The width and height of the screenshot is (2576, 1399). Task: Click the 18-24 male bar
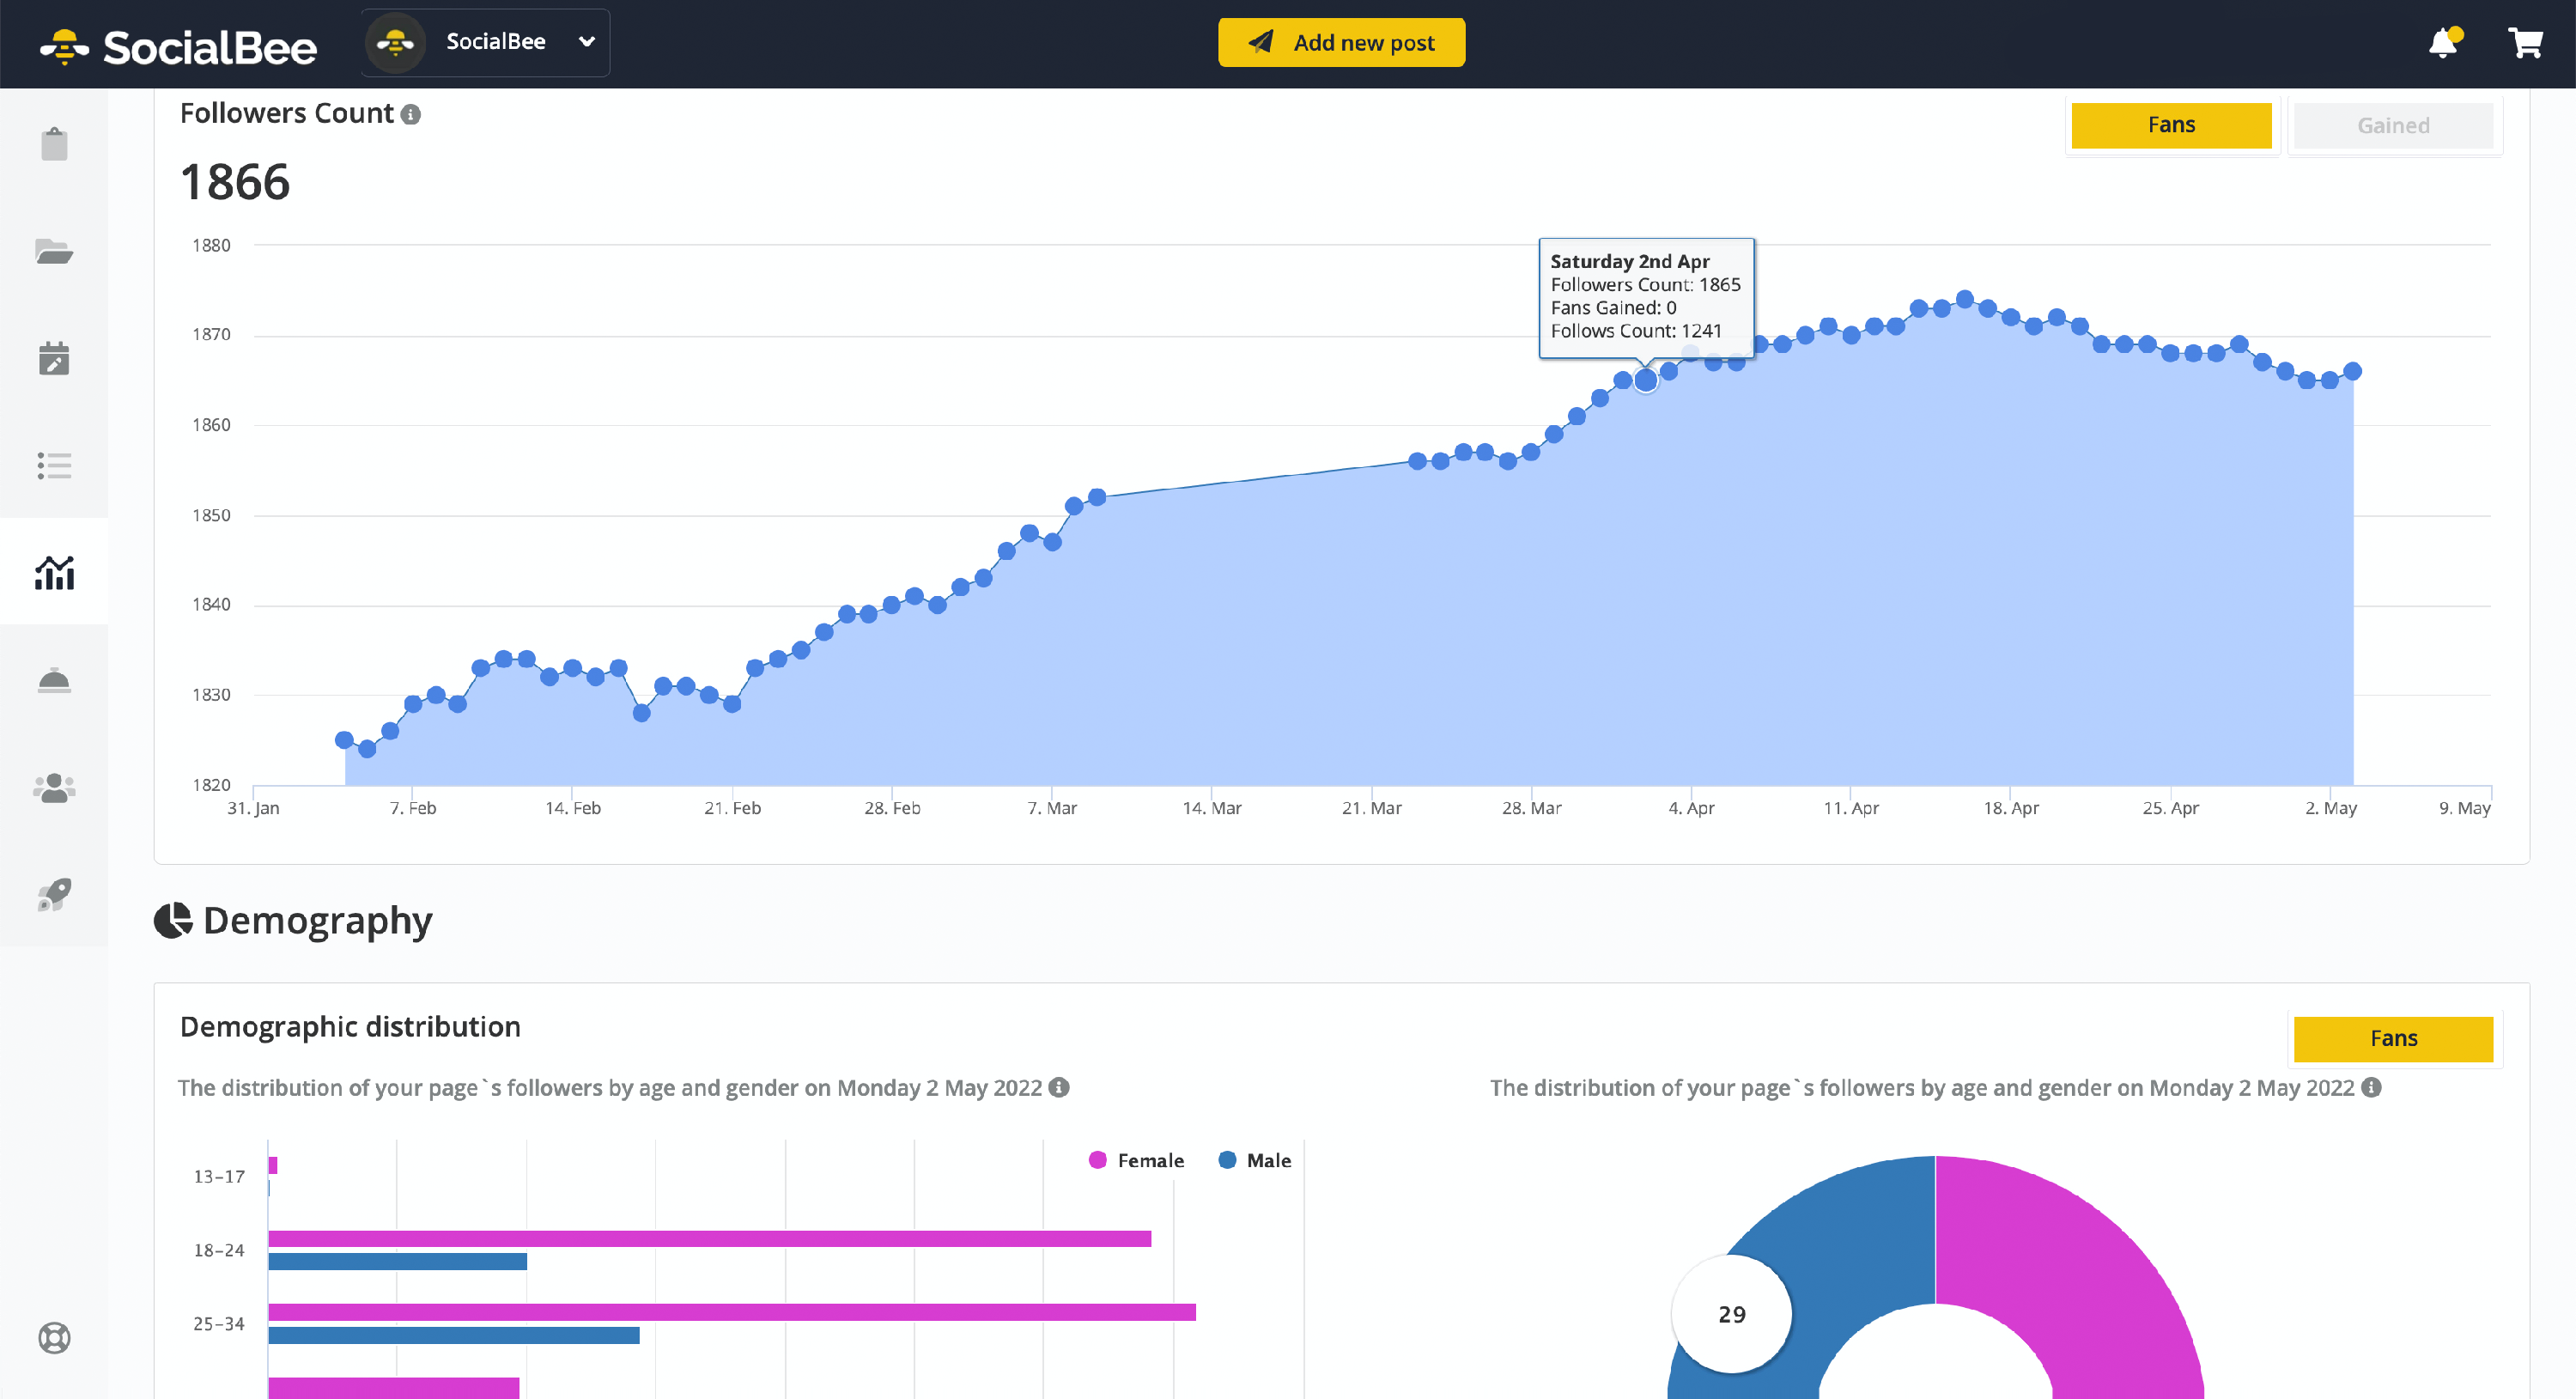pos(398,1262)
